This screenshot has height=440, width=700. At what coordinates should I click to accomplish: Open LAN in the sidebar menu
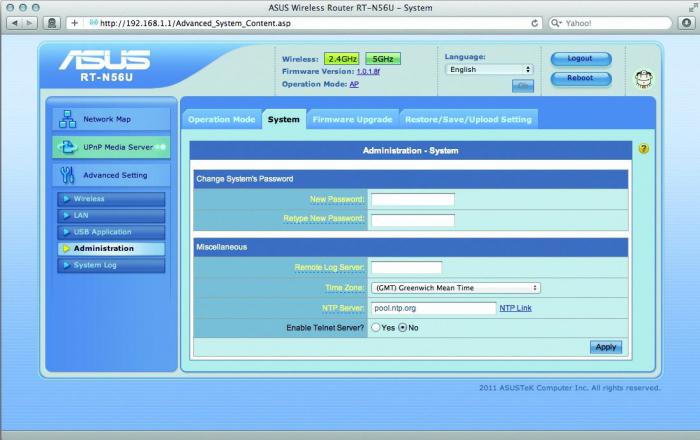[111, 215]
